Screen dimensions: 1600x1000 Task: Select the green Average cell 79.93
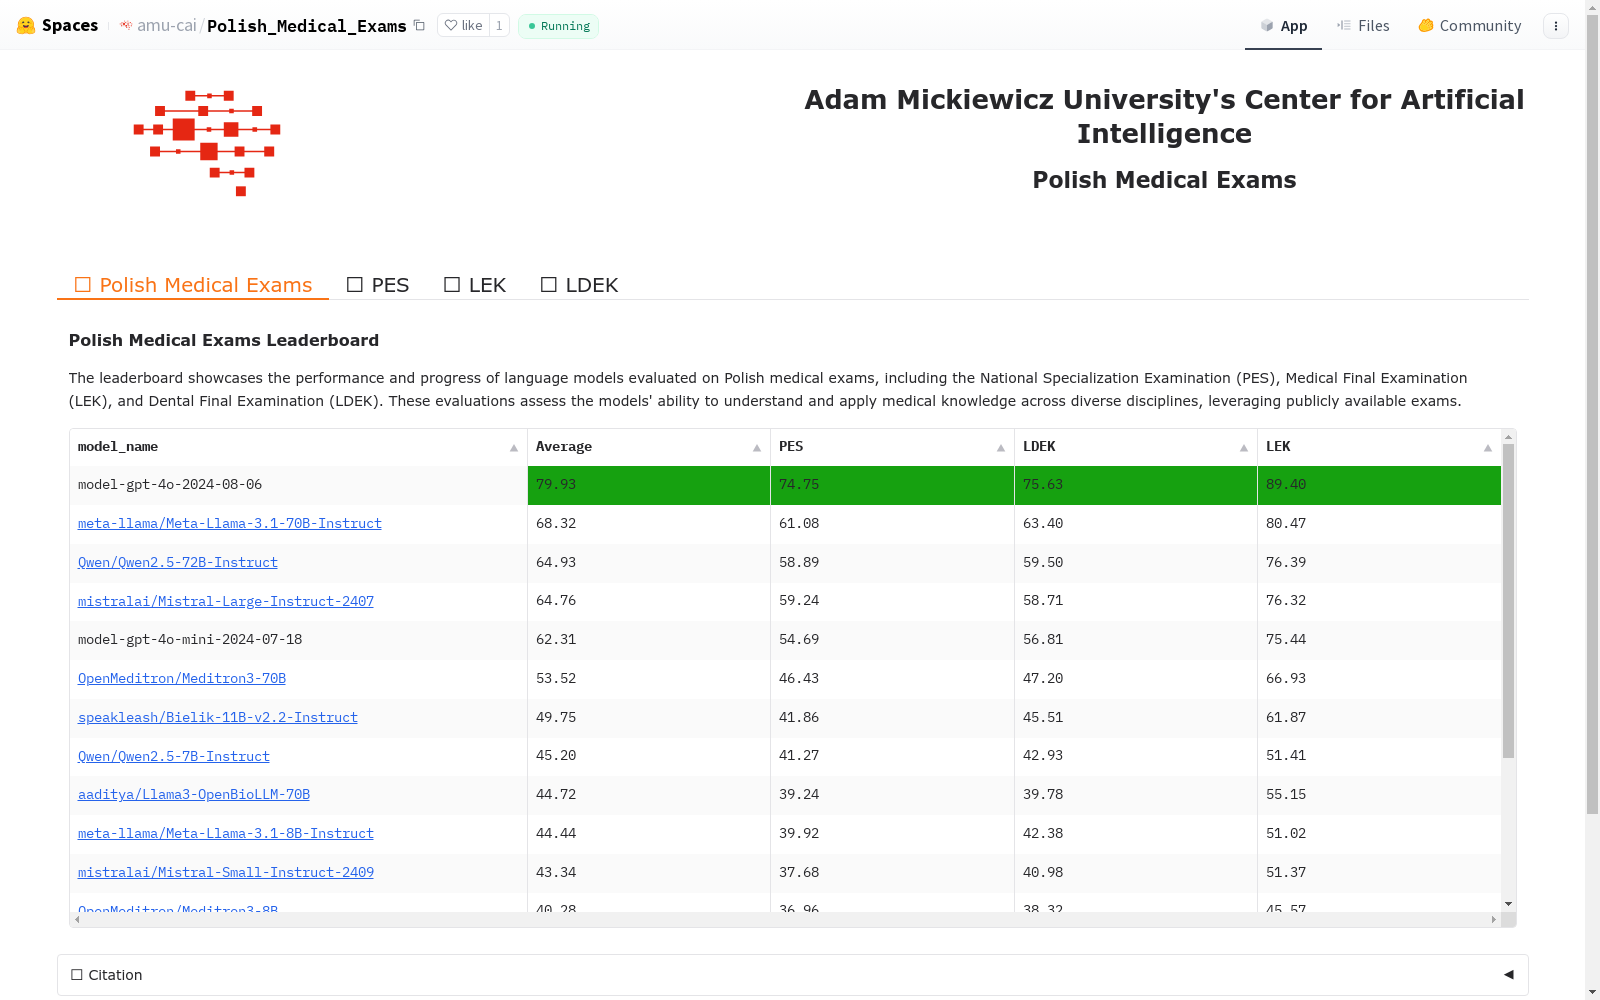click(x=649, y=485)
